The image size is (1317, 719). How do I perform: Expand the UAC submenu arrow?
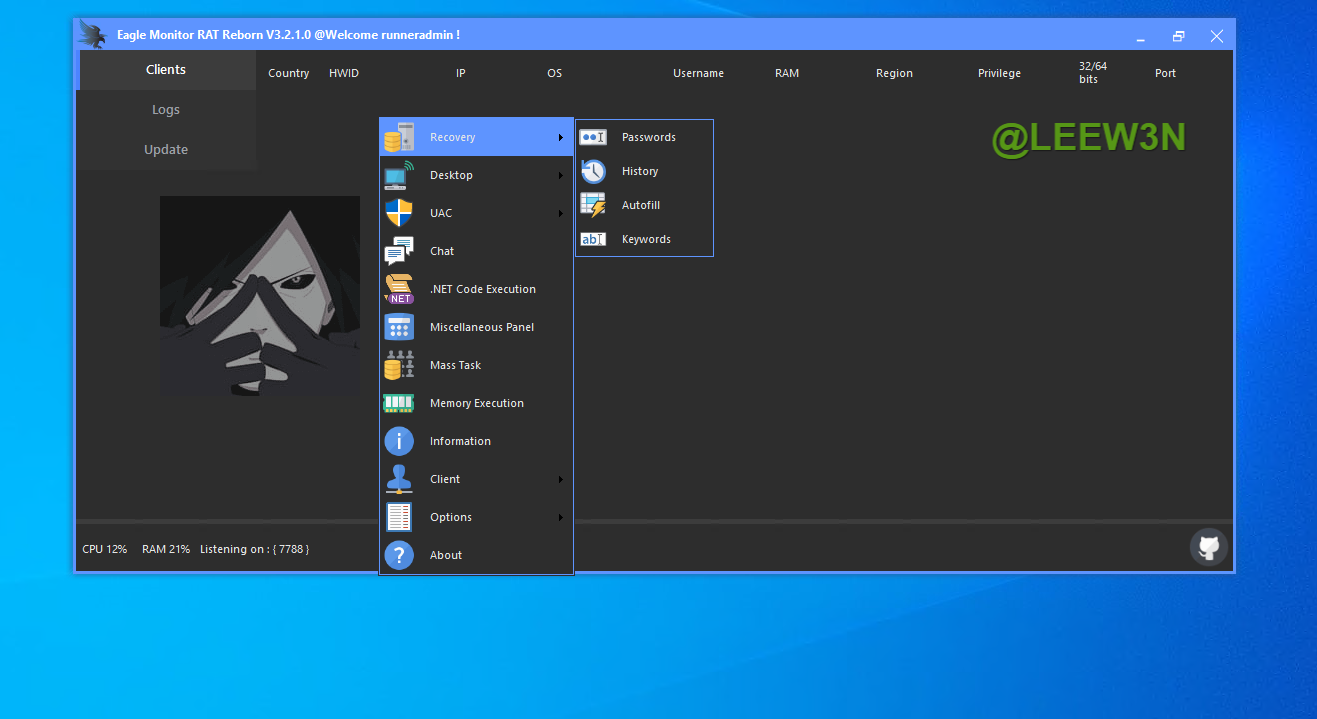561,214
